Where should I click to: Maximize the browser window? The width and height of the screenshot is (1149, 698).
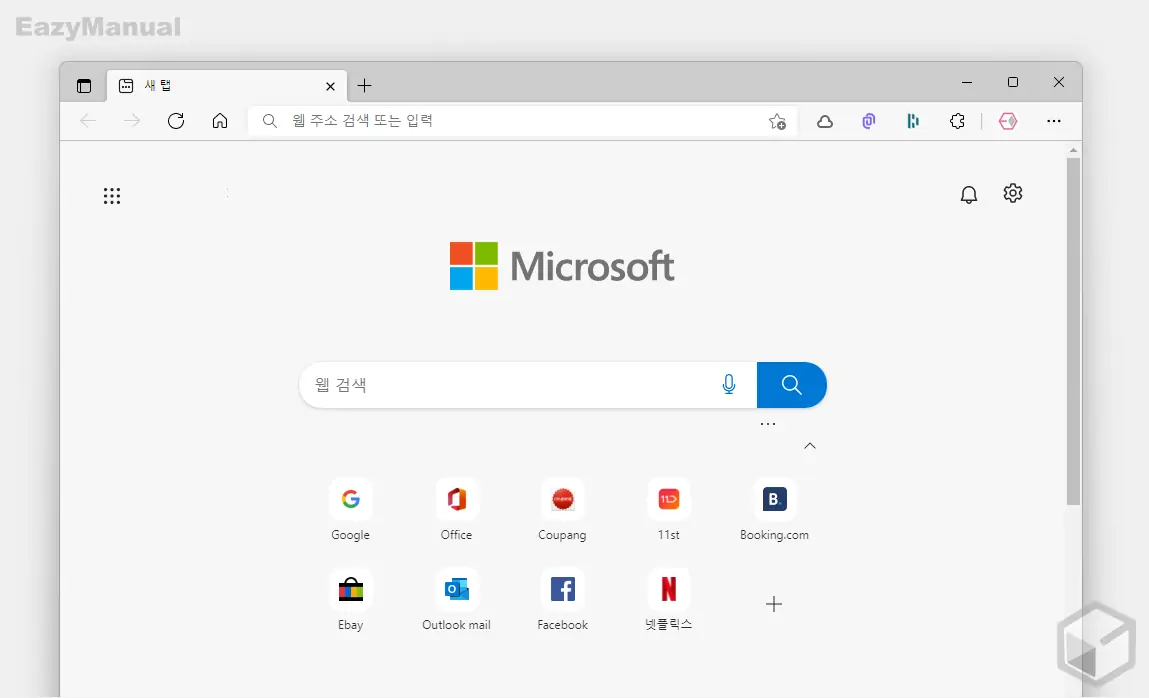pyautogui.click(x=1013, y=82)
